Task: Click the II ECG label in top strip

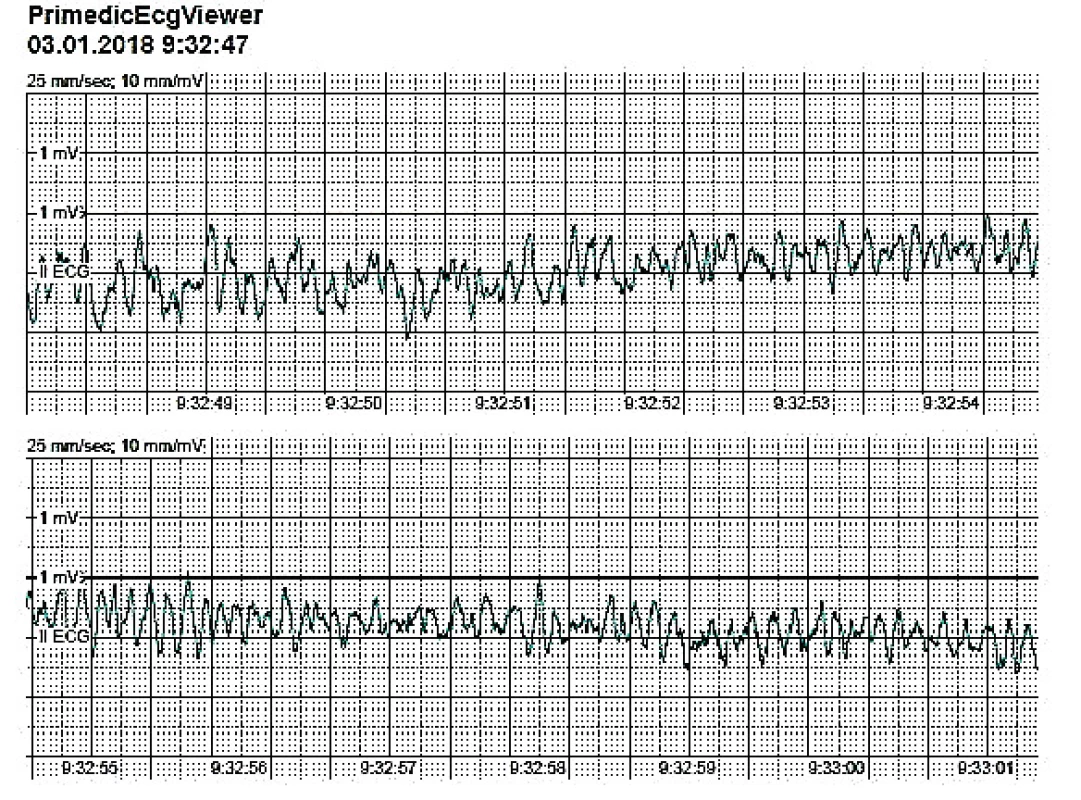Action: click(x=64, y=272)
